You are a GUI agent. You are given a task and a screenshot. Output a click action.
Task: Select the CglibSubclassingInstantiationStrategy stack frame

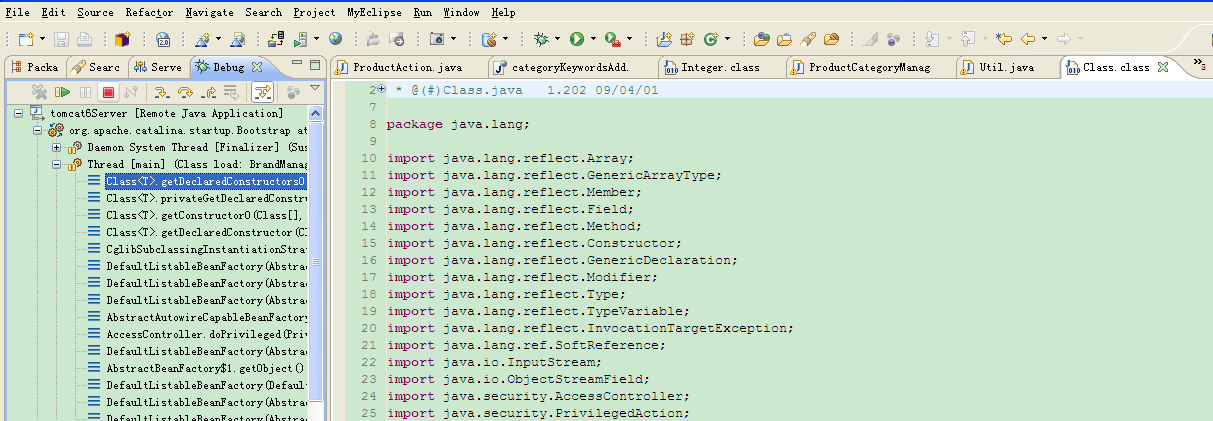(206, 250)
